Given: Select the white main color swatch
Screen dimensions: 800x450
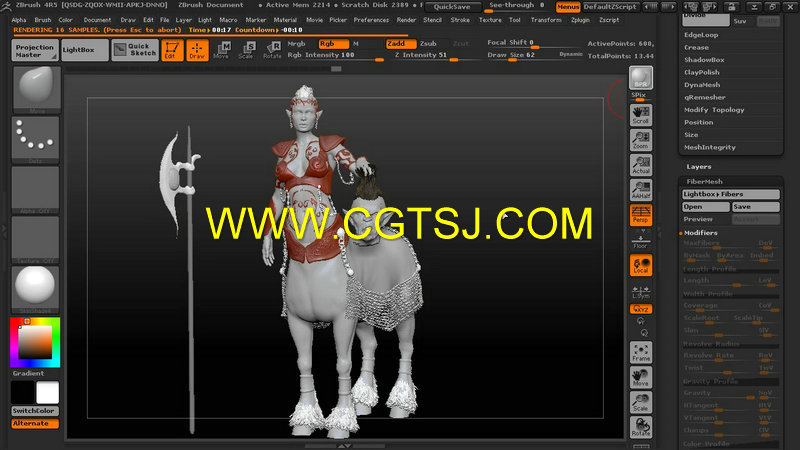Looking at the screenshot, I should point(47,393).
